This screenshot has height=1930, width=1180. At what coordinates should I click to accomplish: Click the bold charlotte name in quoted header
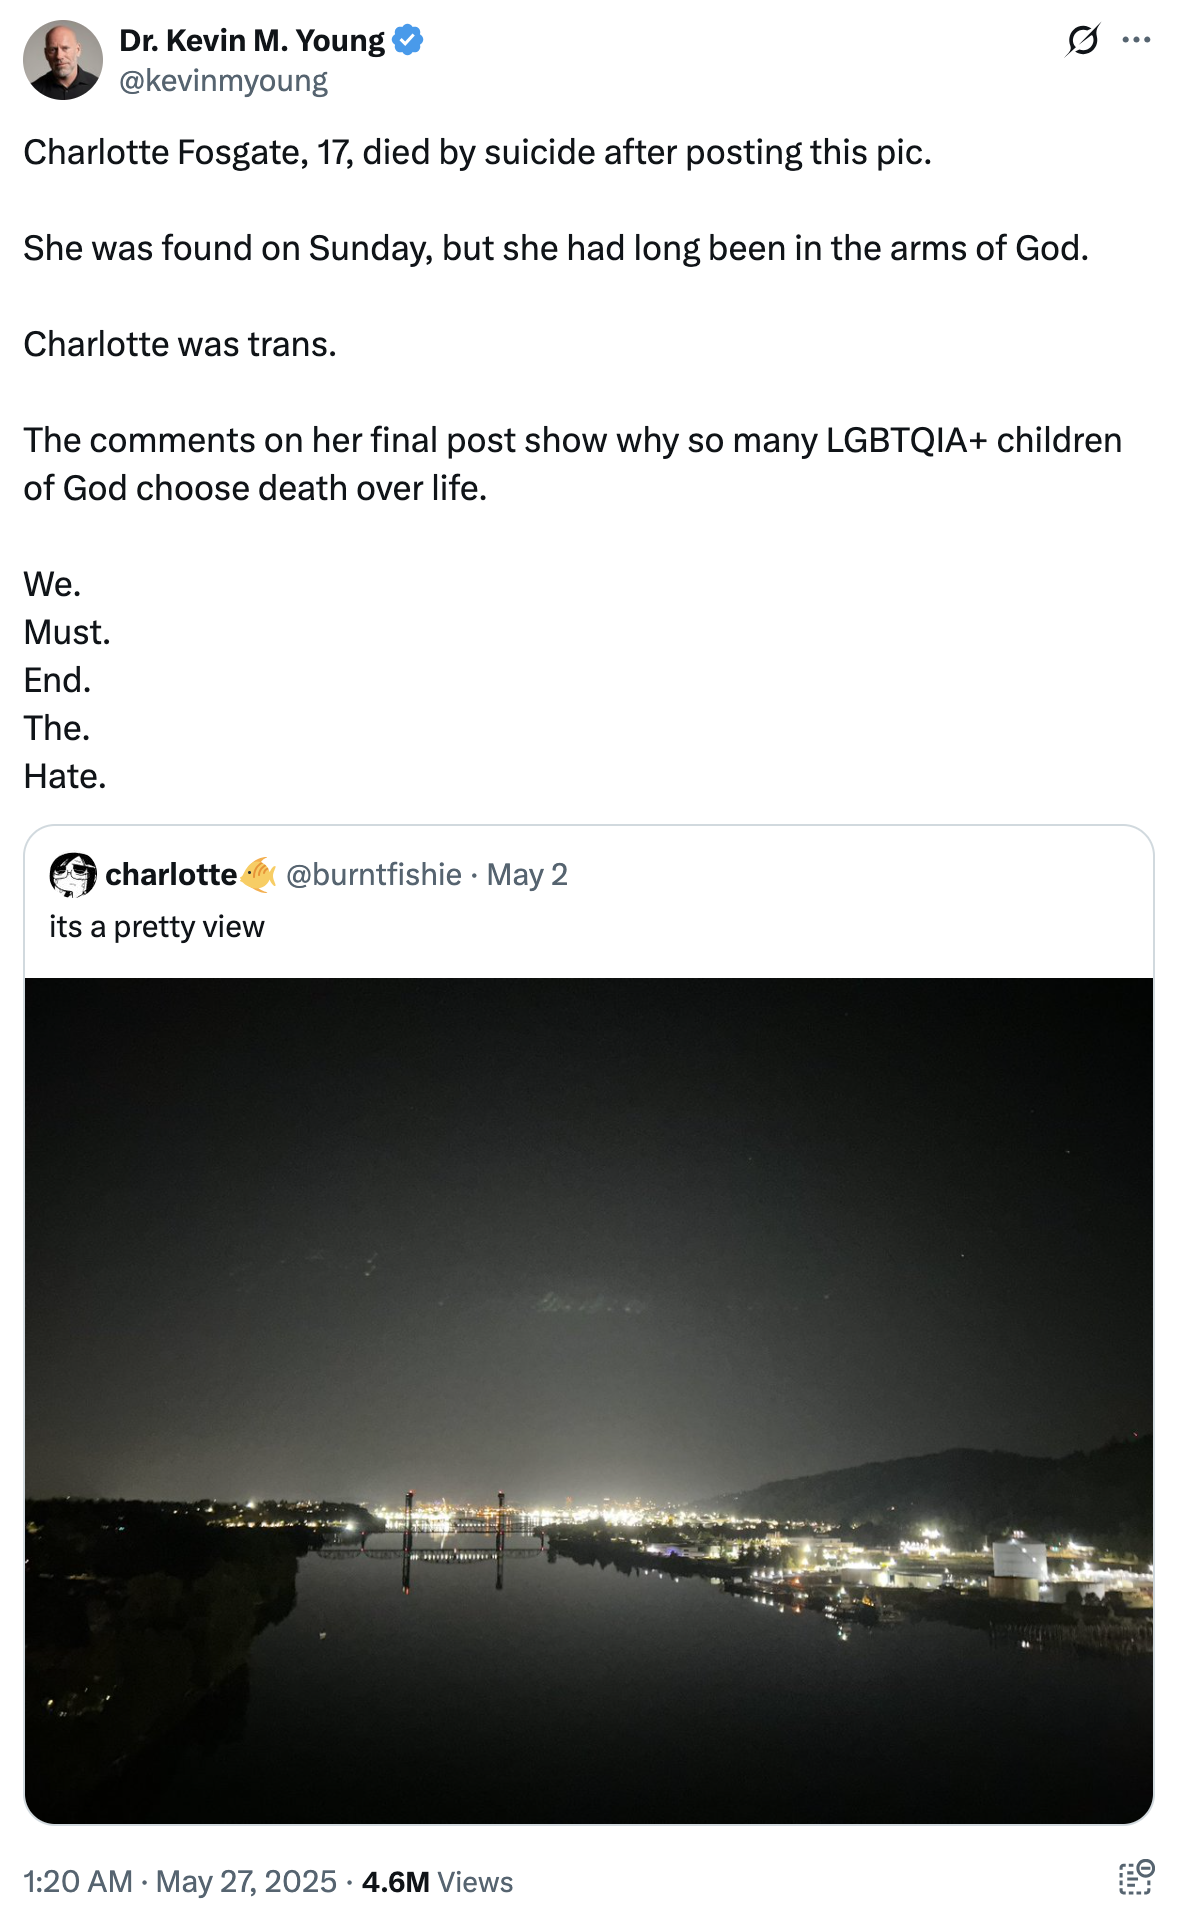pyautogui.click(x=170, y=872)
